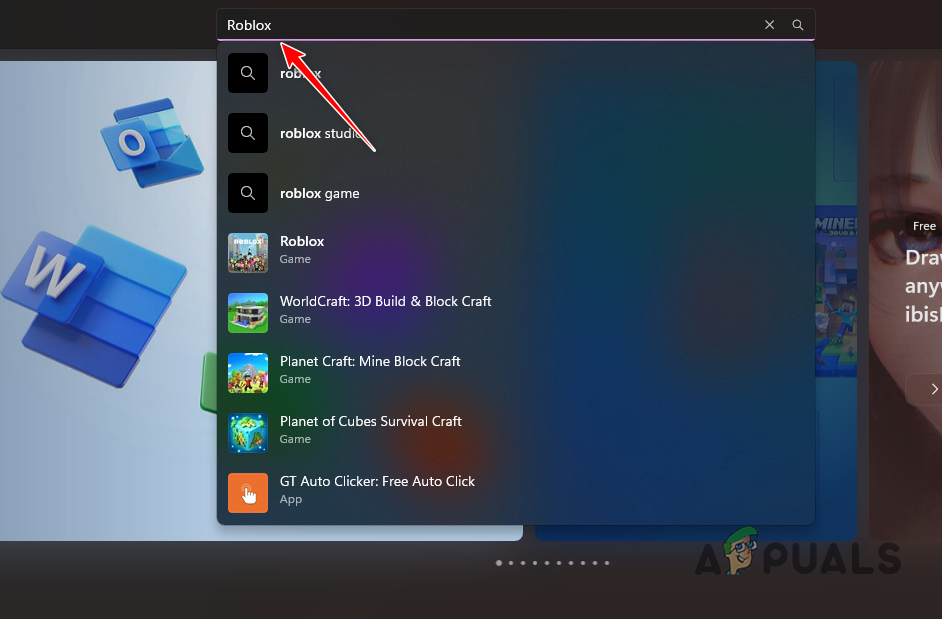The image size is (942, 619).
Task: Click the Planet of Cubes cube icon
Action: 248,433
